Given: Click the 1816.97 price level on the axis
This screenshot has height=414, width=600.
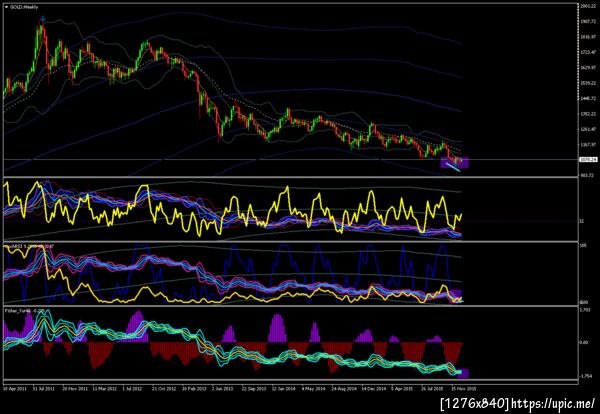Looking at the screenshot, I should tap(589, 37).
